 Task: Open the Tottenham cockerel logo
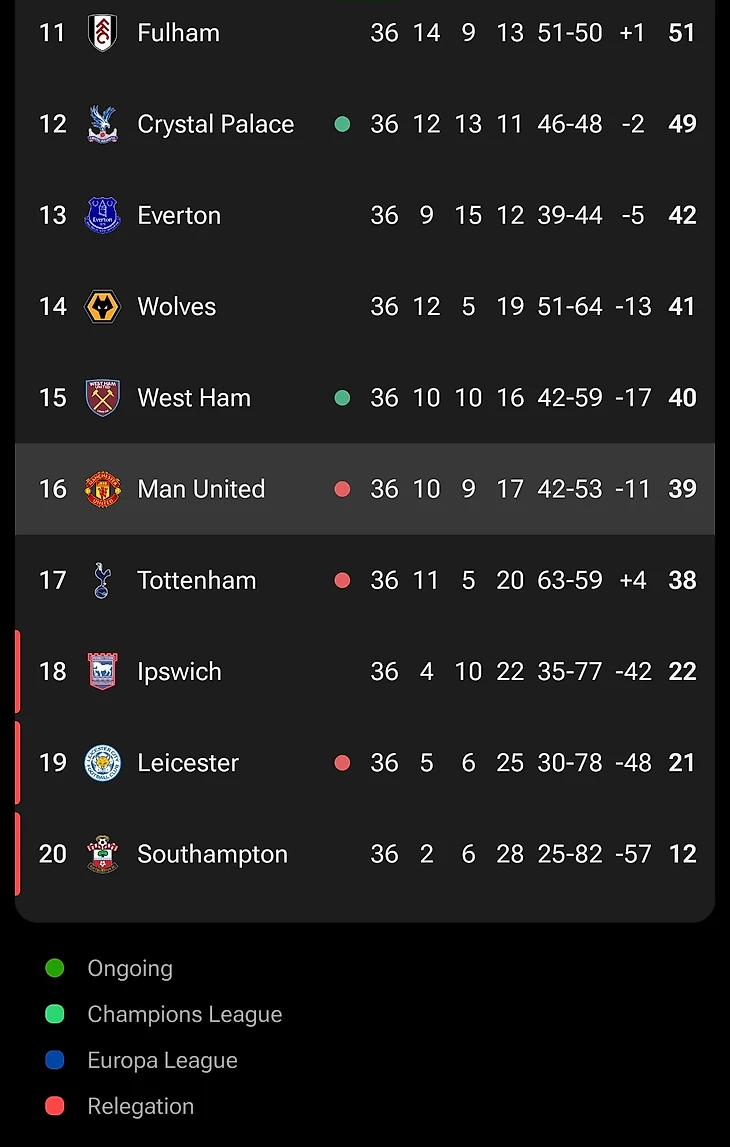click(102, 580)
